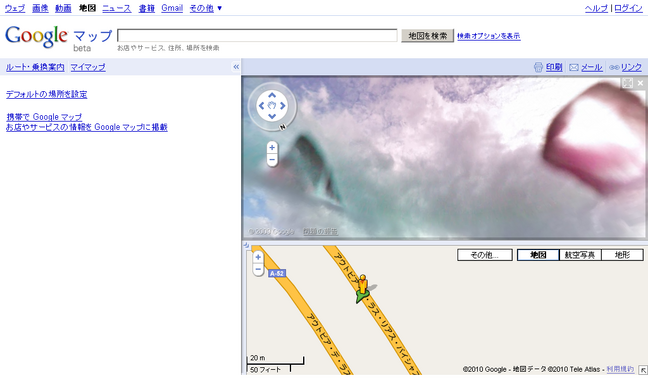Click the map overview expand arrow in corner
The image size is (648, 385).
[643, 370]
